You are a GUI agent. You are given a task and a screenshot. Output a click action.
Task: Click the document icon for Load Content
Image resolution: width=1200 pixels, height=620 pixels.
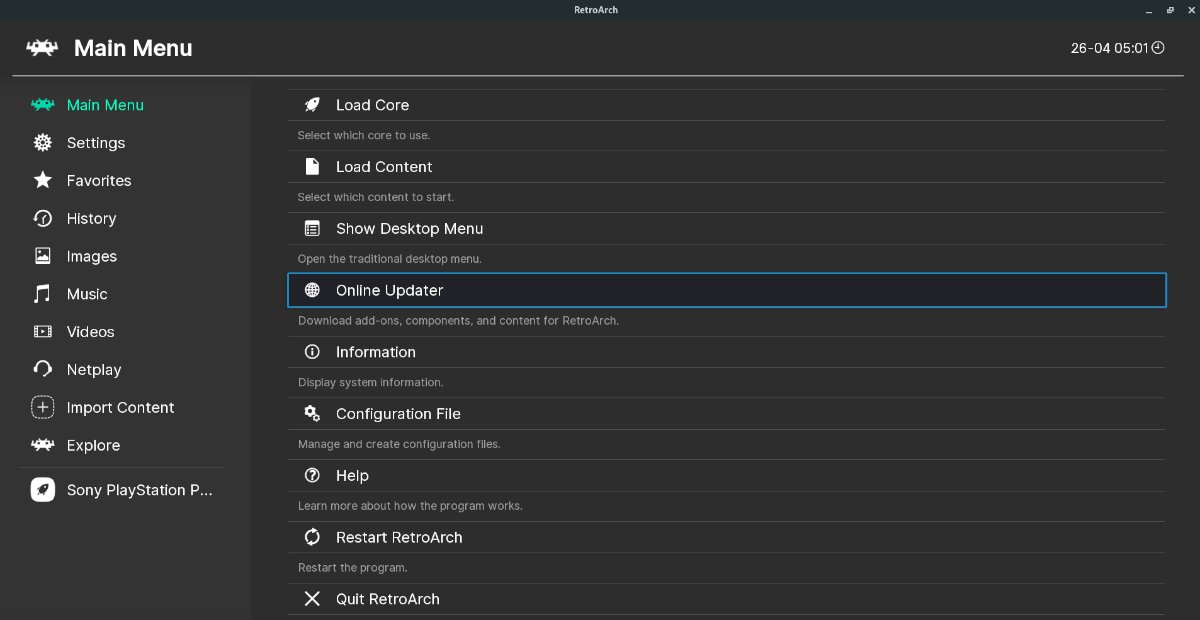(x=312, y=167)
